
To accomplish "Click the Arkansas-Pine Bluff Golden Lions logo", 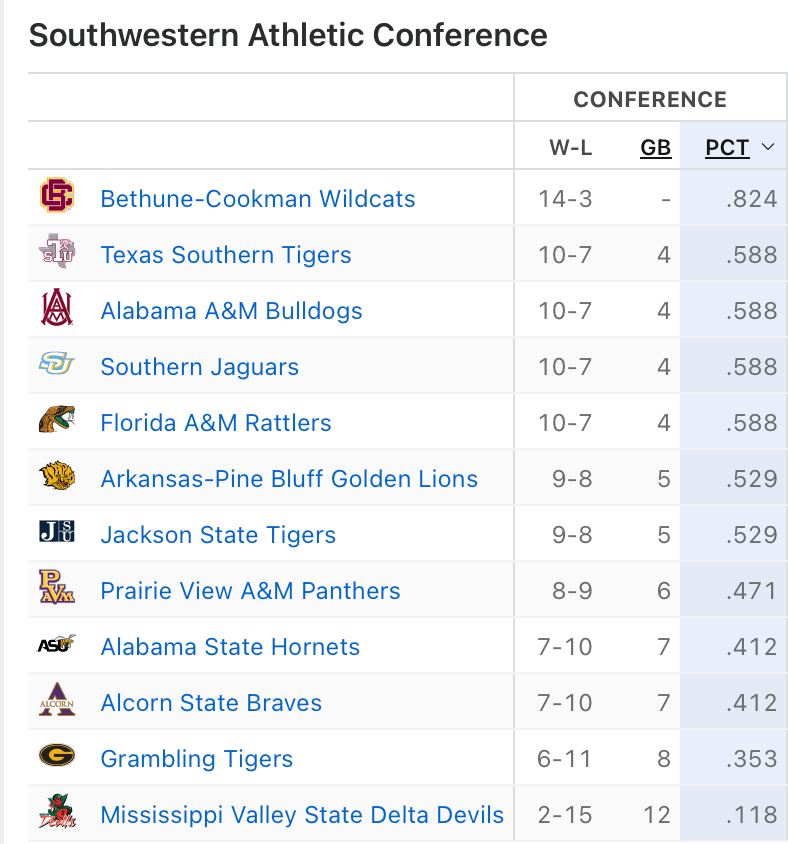I will point(57,478).
